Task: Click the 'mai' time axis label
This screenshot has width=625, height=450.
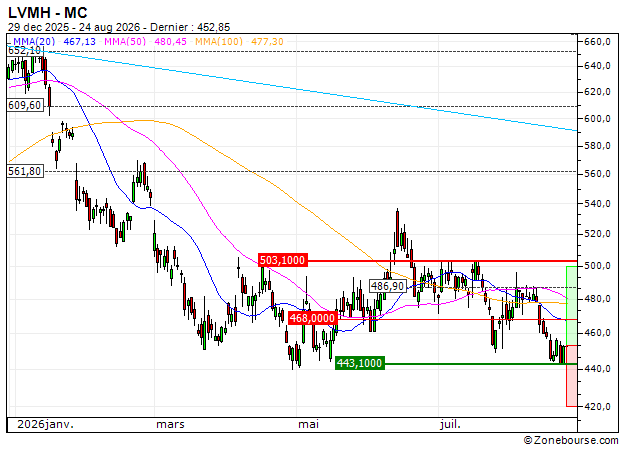Action: (308, 424)
